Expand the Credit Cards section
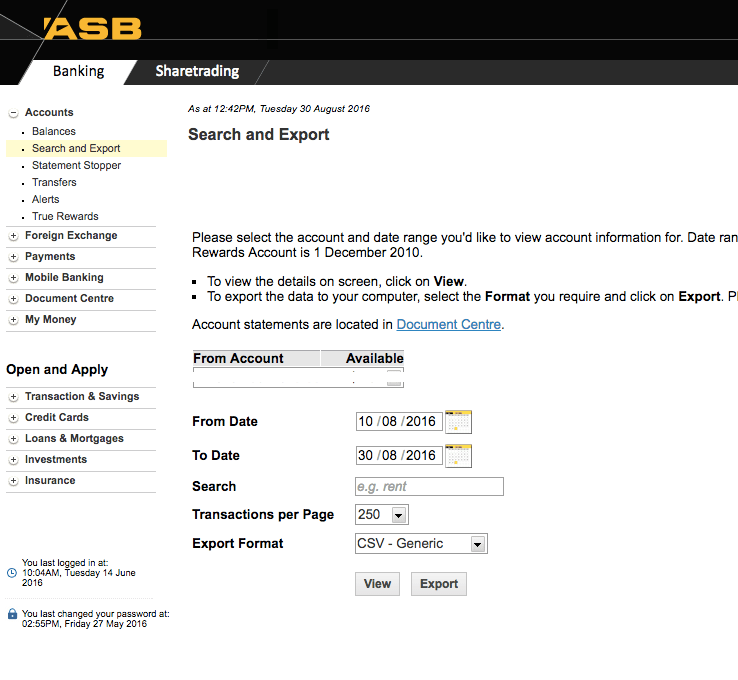The width and height of the screenshot is (738, 680). [13, 418]
